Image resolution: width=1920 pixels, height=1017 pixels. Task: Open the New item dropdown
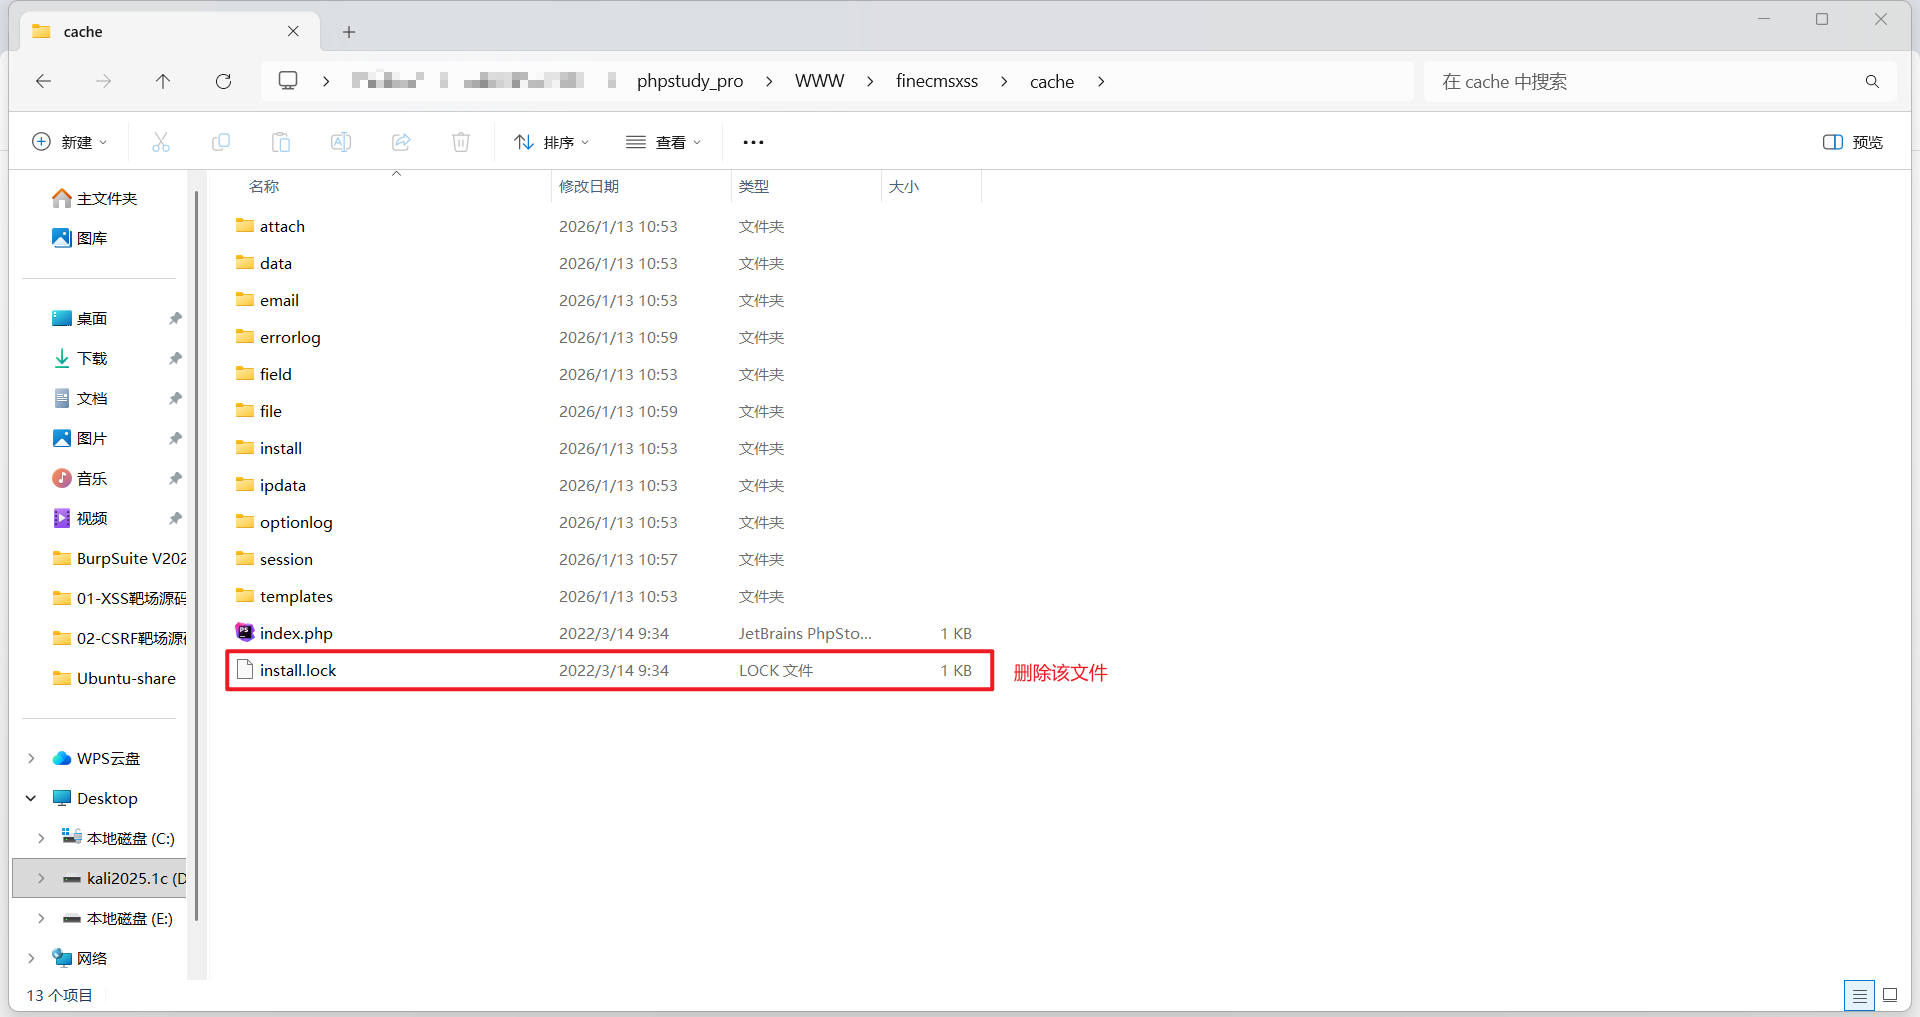pos(69,142)
